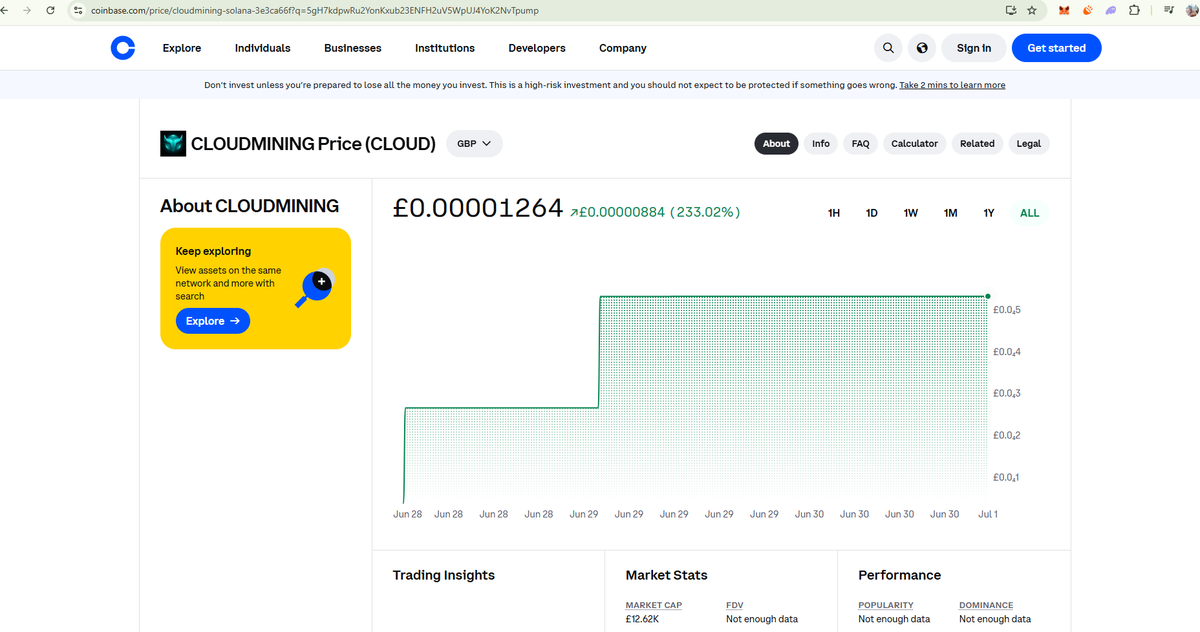The image size is (1200, 632).
Task: Open the Businesses menu
Action: [353, 48]
